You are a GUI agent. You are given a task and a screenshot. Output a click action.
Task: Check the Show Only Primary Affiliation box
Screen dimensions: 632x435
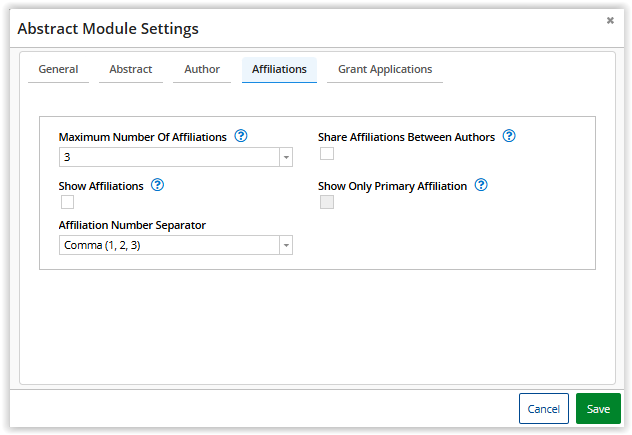[x=327, y=202]
